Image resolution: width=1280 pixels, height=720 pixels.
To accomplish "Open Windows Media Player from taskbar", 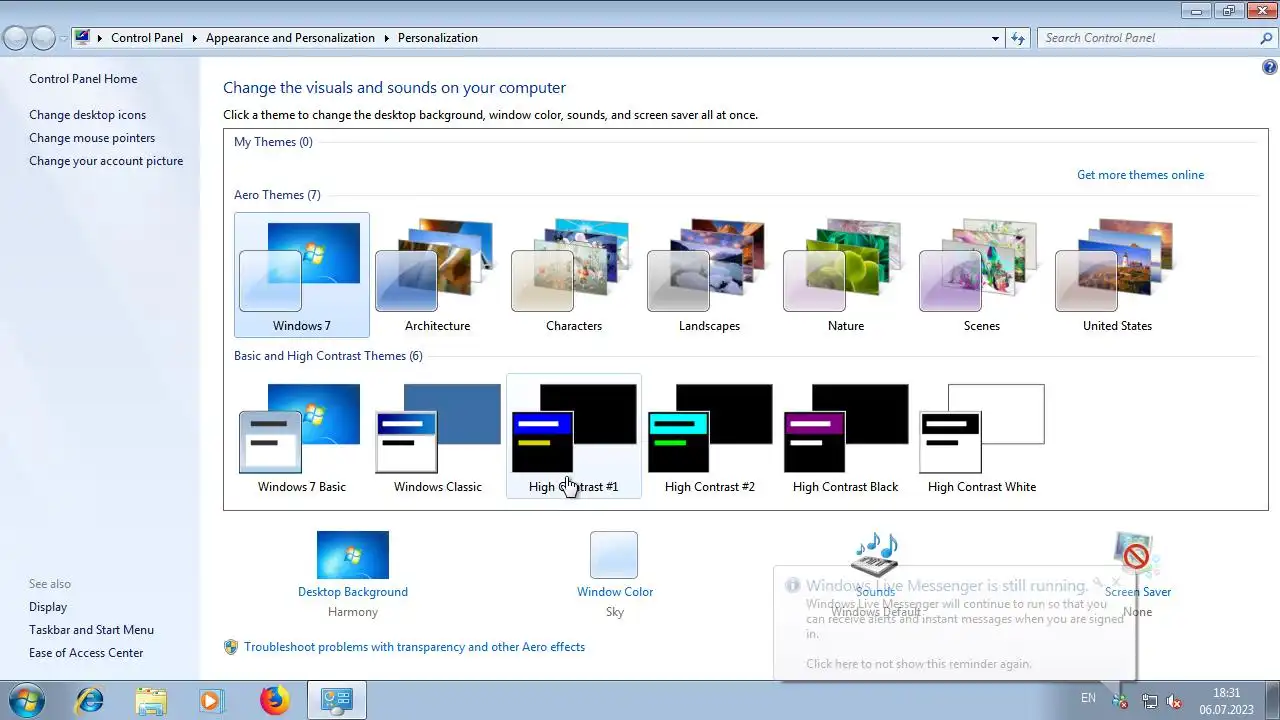I will [211, 700].
